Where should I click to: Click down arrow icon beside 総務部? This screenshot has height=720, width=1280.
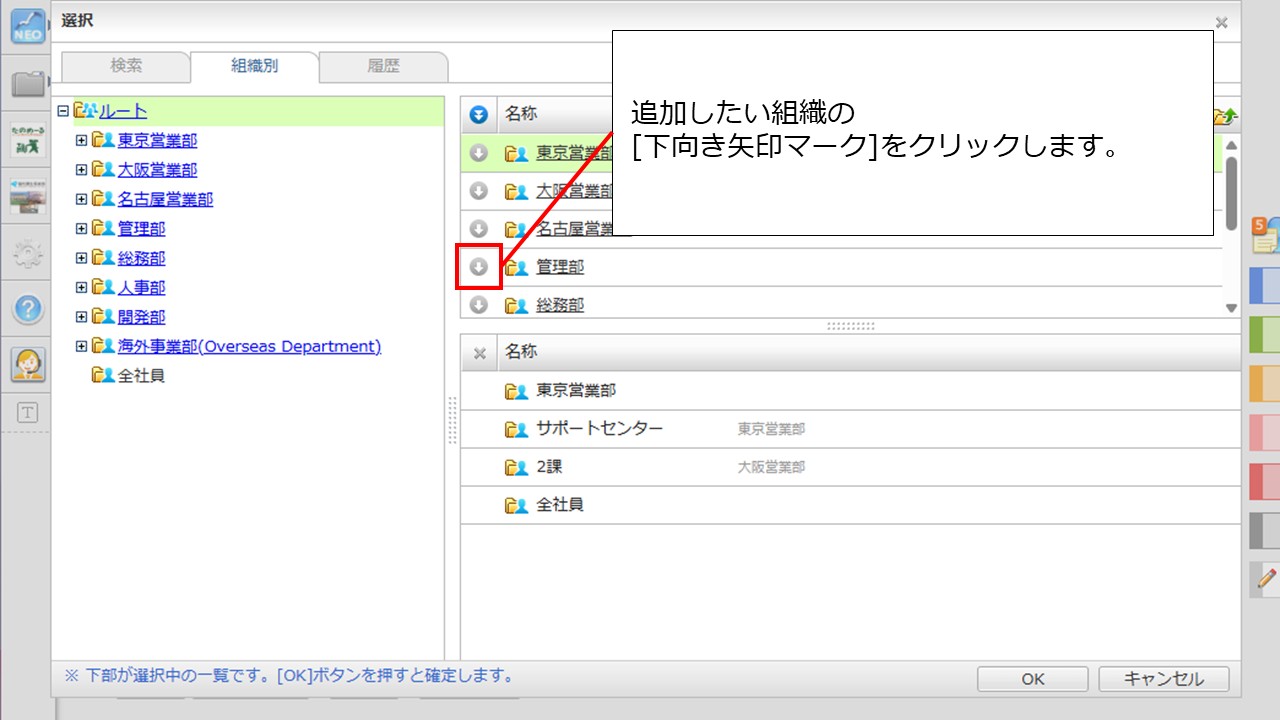pyautogui.click(x=479, y=306)
